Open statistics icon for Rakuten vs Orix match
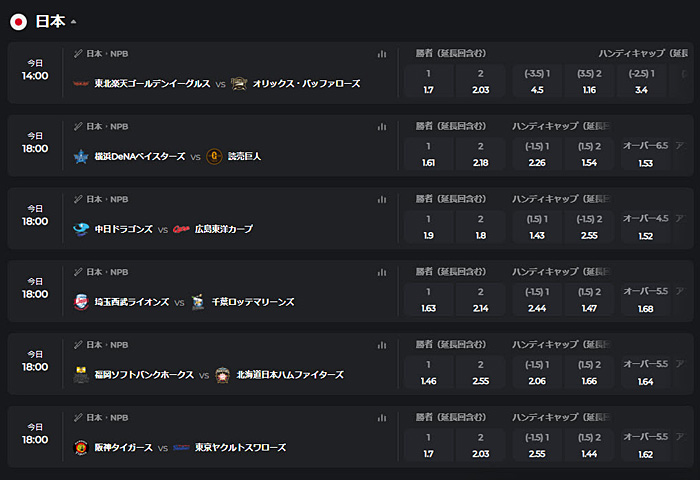The image size is (700, 480). pyautogui.click(x=382, y=54)
